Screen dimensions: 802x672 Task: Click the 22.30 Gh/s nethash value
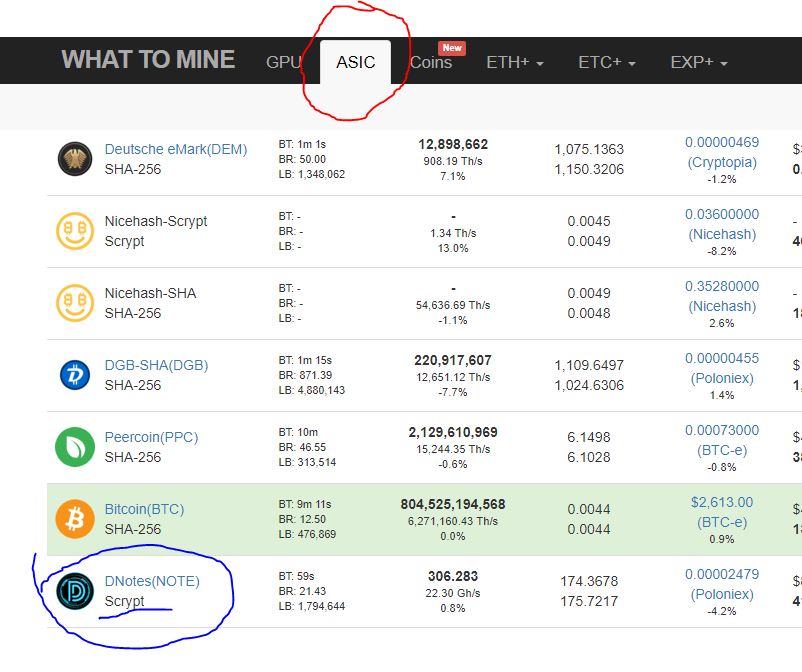tap(453, 594)
